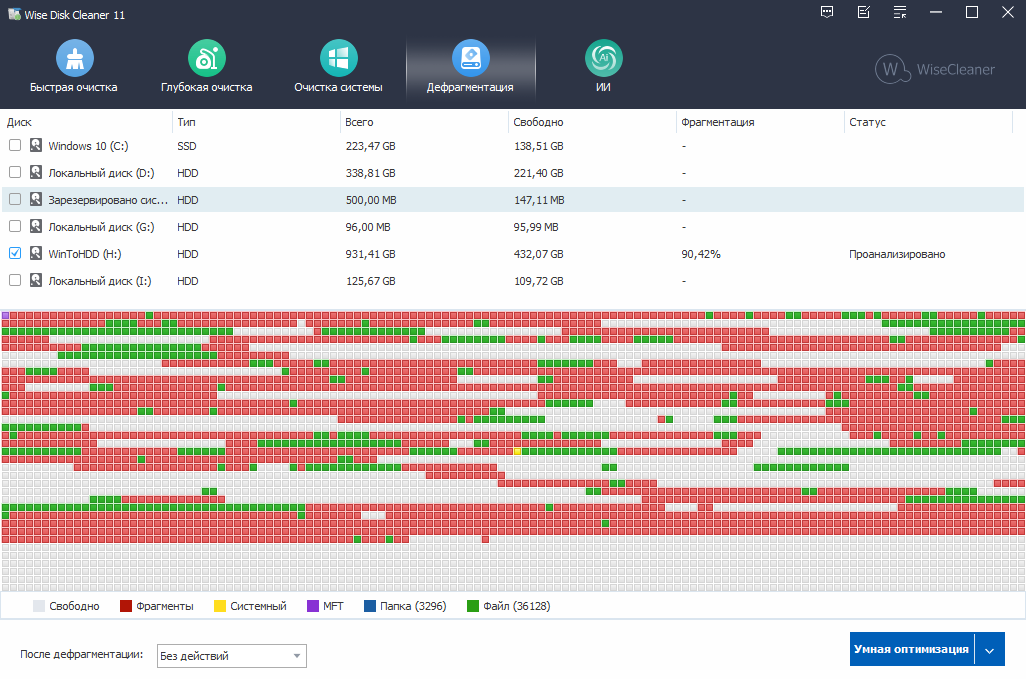The height and width of the screenshot is (679, 1026).
Task: Uncheck the WinToHDD (H:) checkbox
Action: click(15, 253)
